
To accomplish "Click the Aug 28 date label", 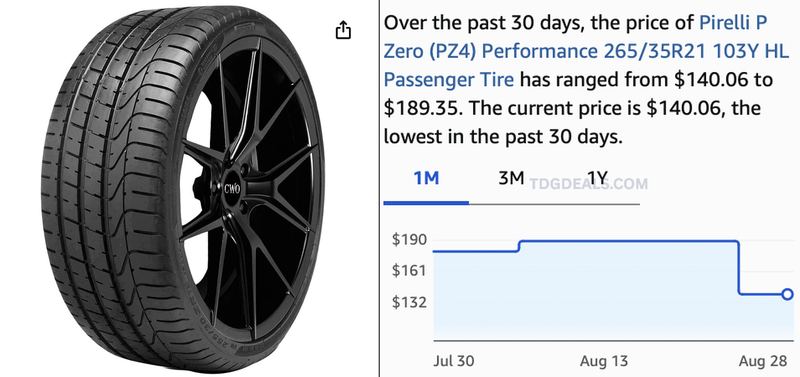I will pyautogui.click(x=763, y=361).
